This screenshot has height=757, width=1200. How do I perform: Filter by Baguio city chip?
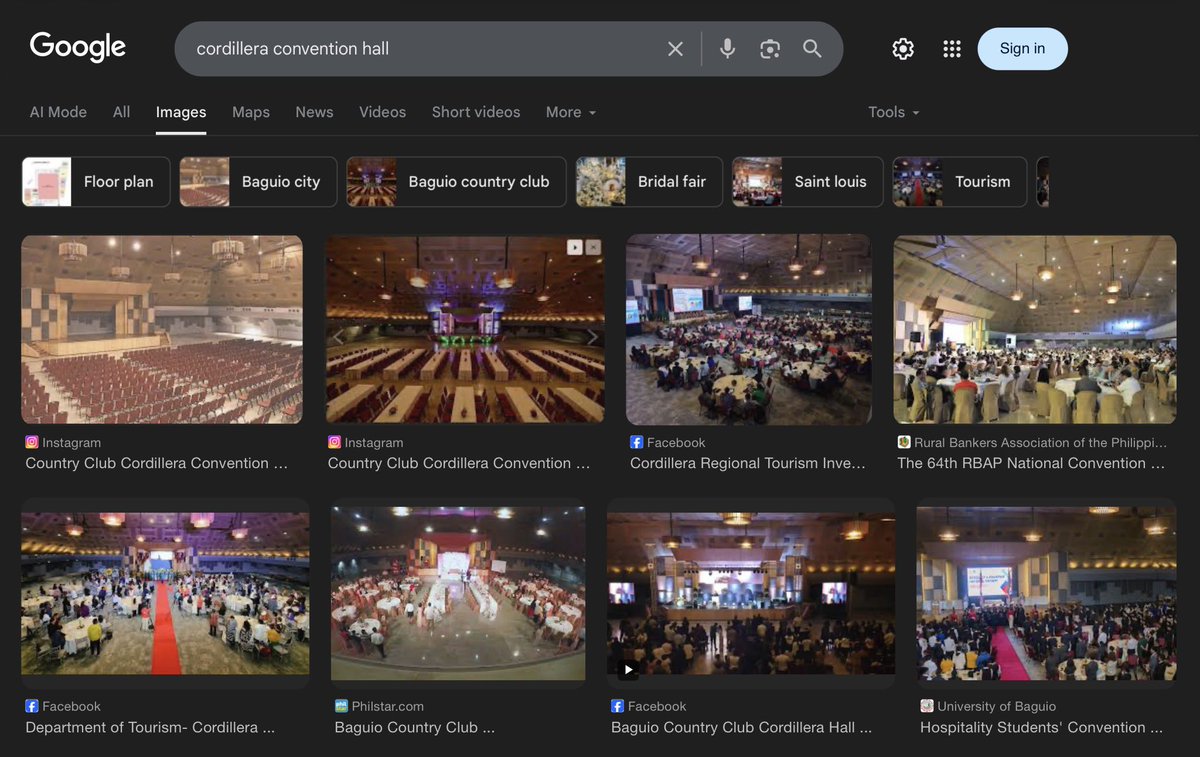[258, 182]
